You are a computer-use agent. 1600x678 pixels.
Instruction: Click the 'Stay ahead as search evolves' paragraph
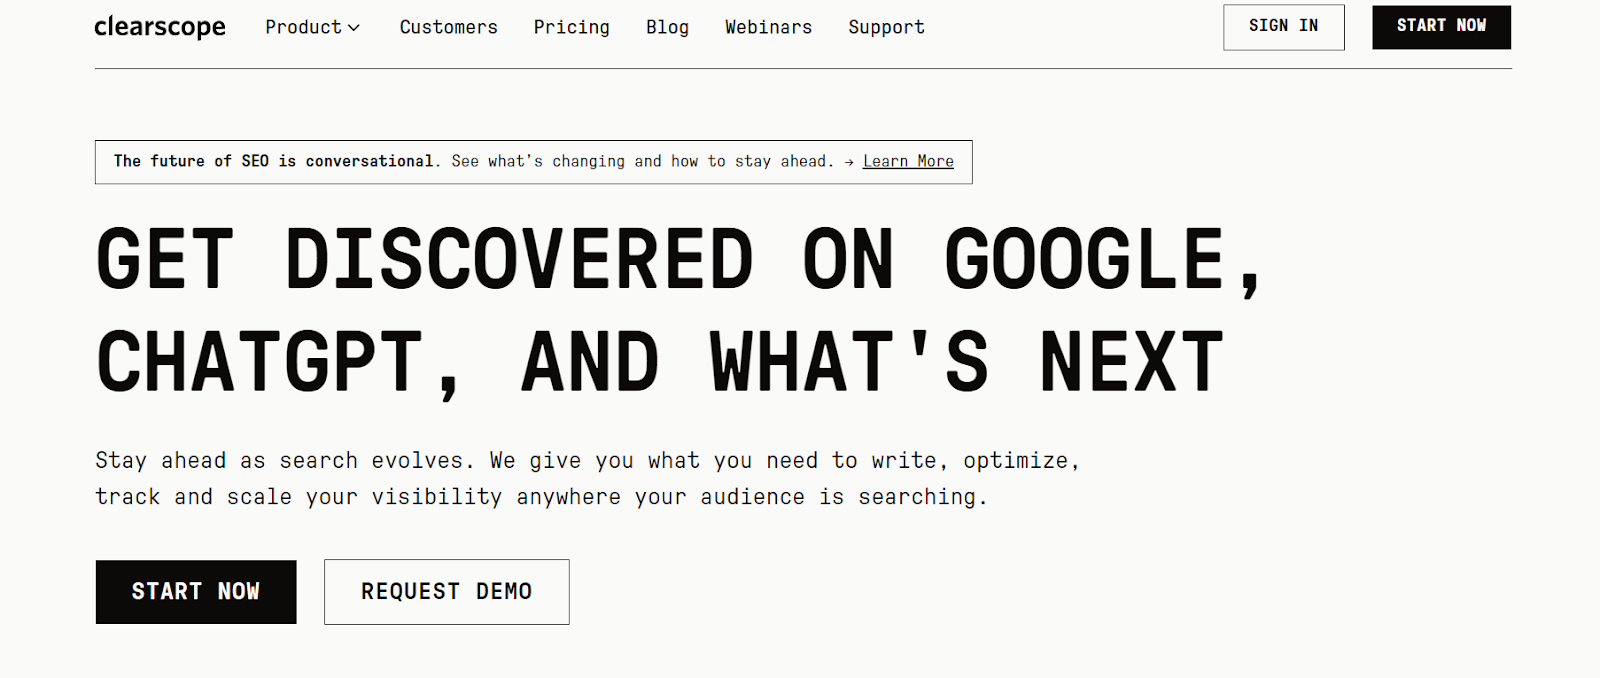[x=588, y=478]
